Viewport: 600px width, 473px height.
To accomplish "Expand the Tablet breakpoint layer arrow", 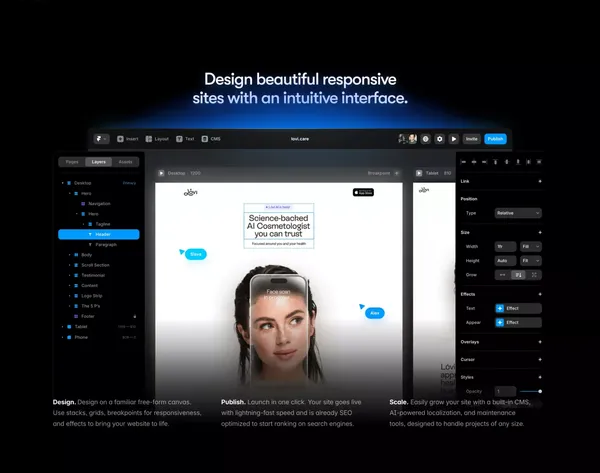I will [63, 327].
